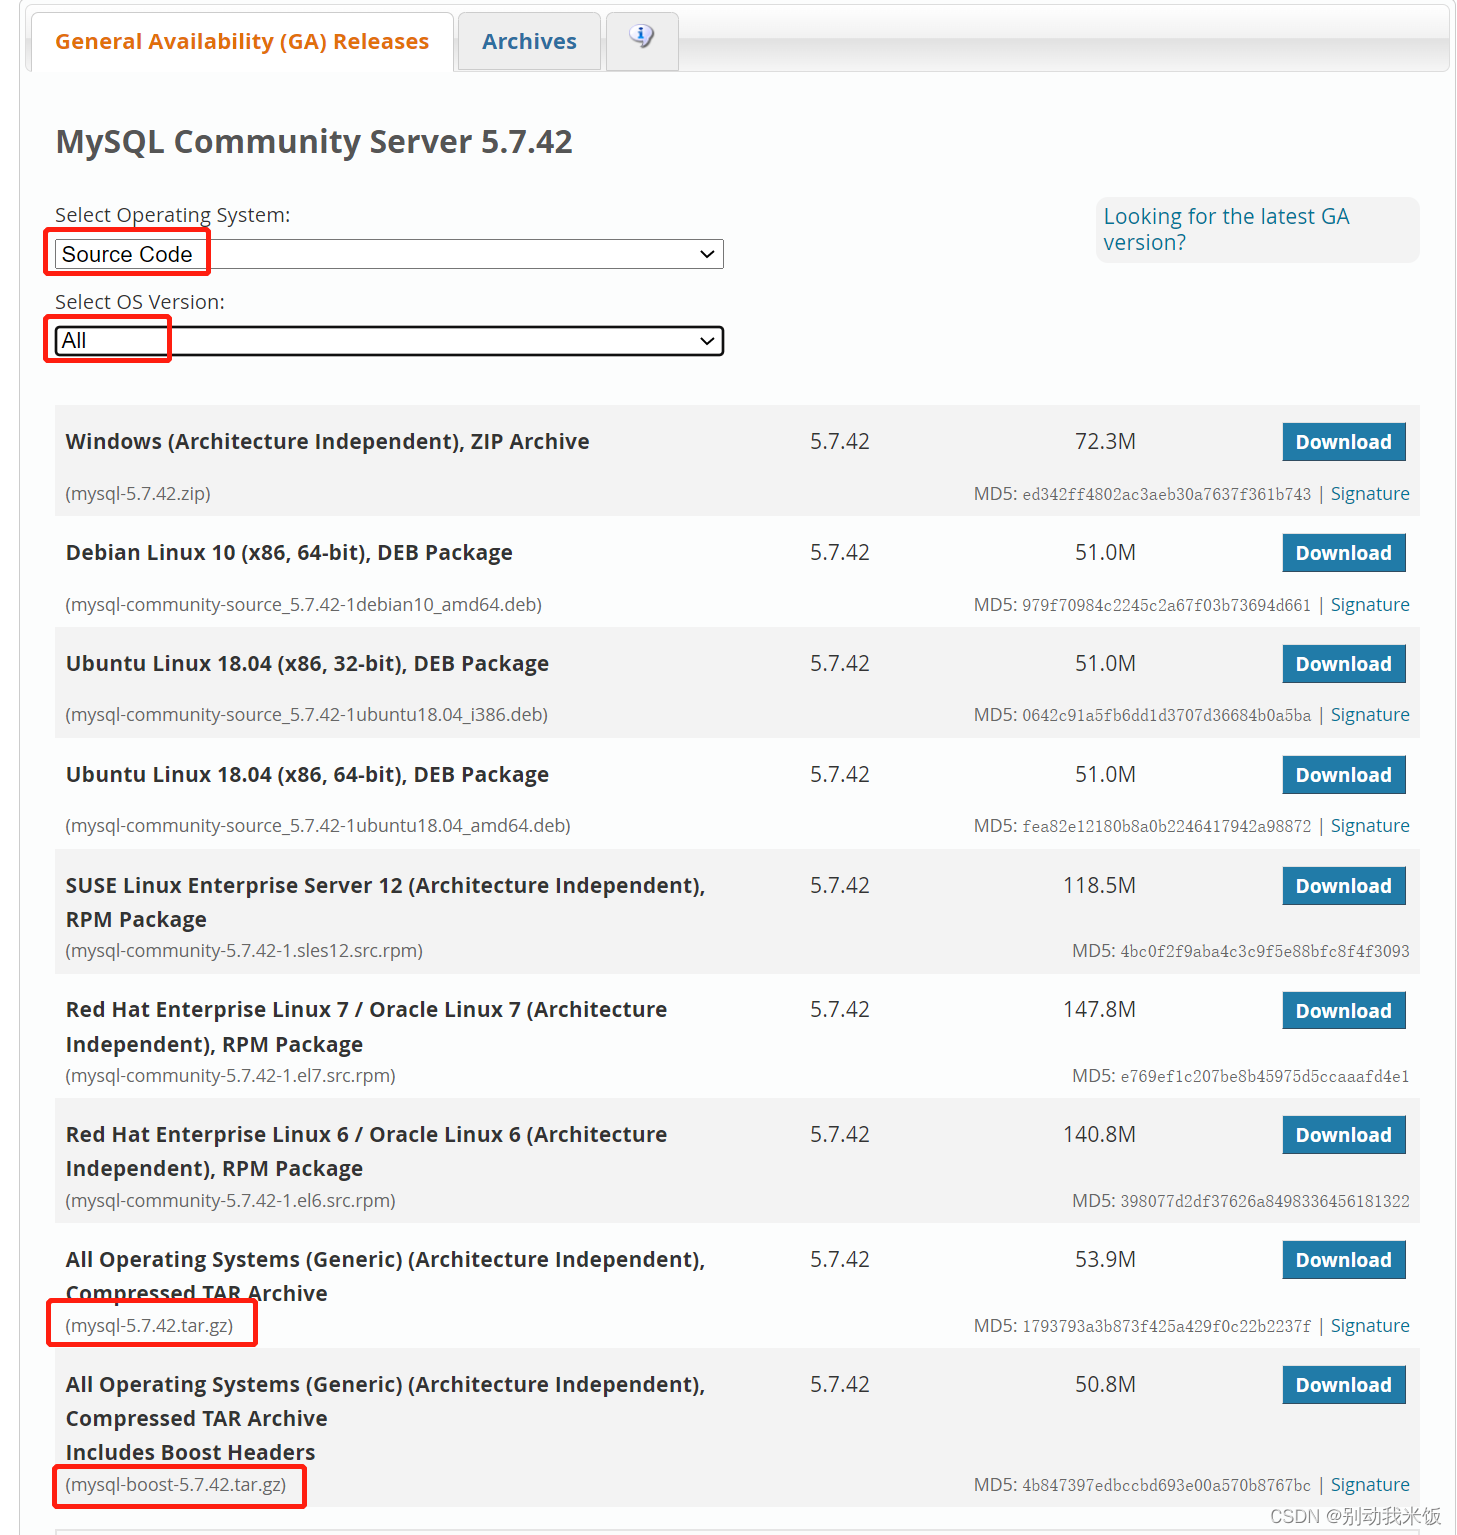Download the Ubuntu 18.04 32-bit DEB Package
Viewport: 1457px width, 1535px height.
coord(1343,663)
